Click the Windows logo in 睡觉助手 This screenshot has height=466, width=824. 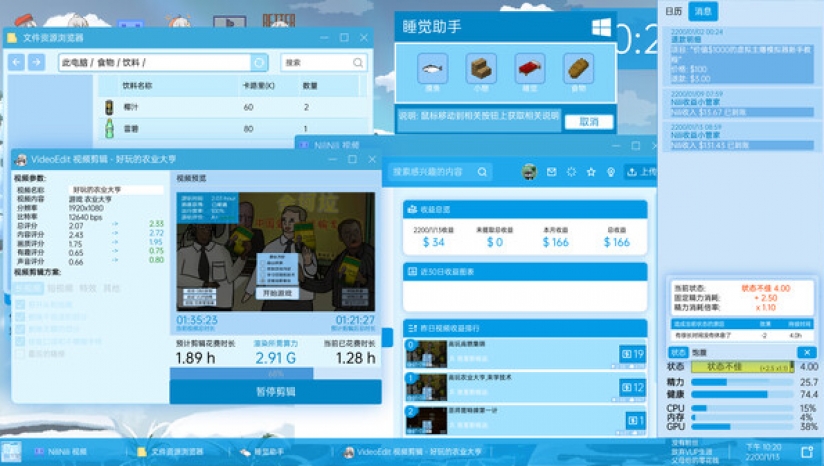pos(601,27)
